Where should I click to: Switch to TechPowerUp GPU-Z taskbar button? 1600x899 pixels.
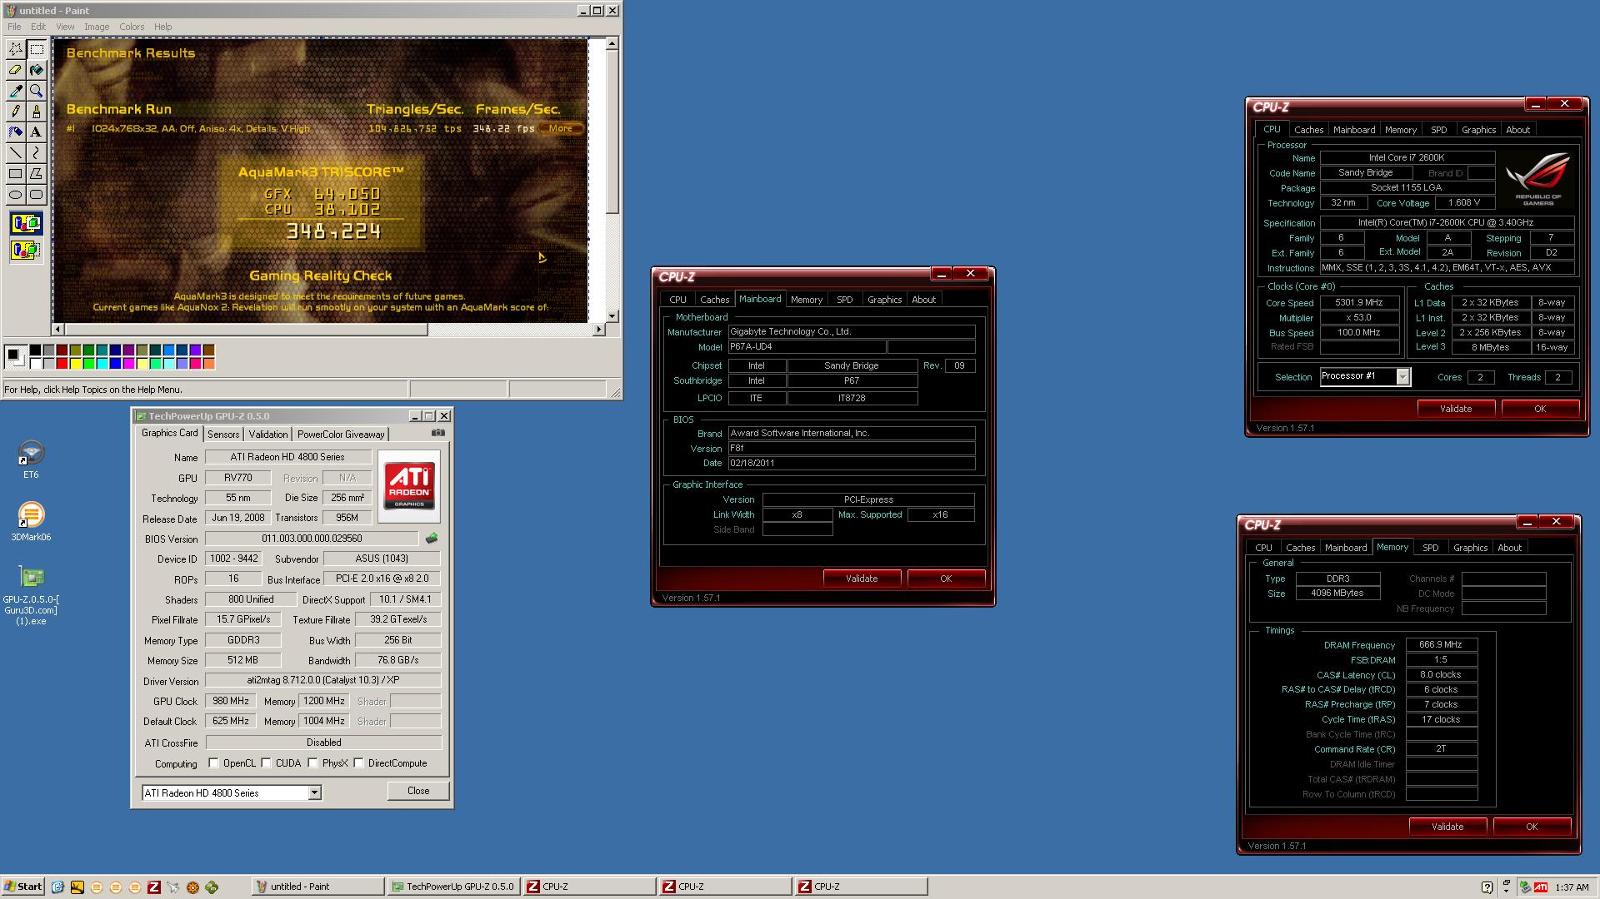point(453,887)
